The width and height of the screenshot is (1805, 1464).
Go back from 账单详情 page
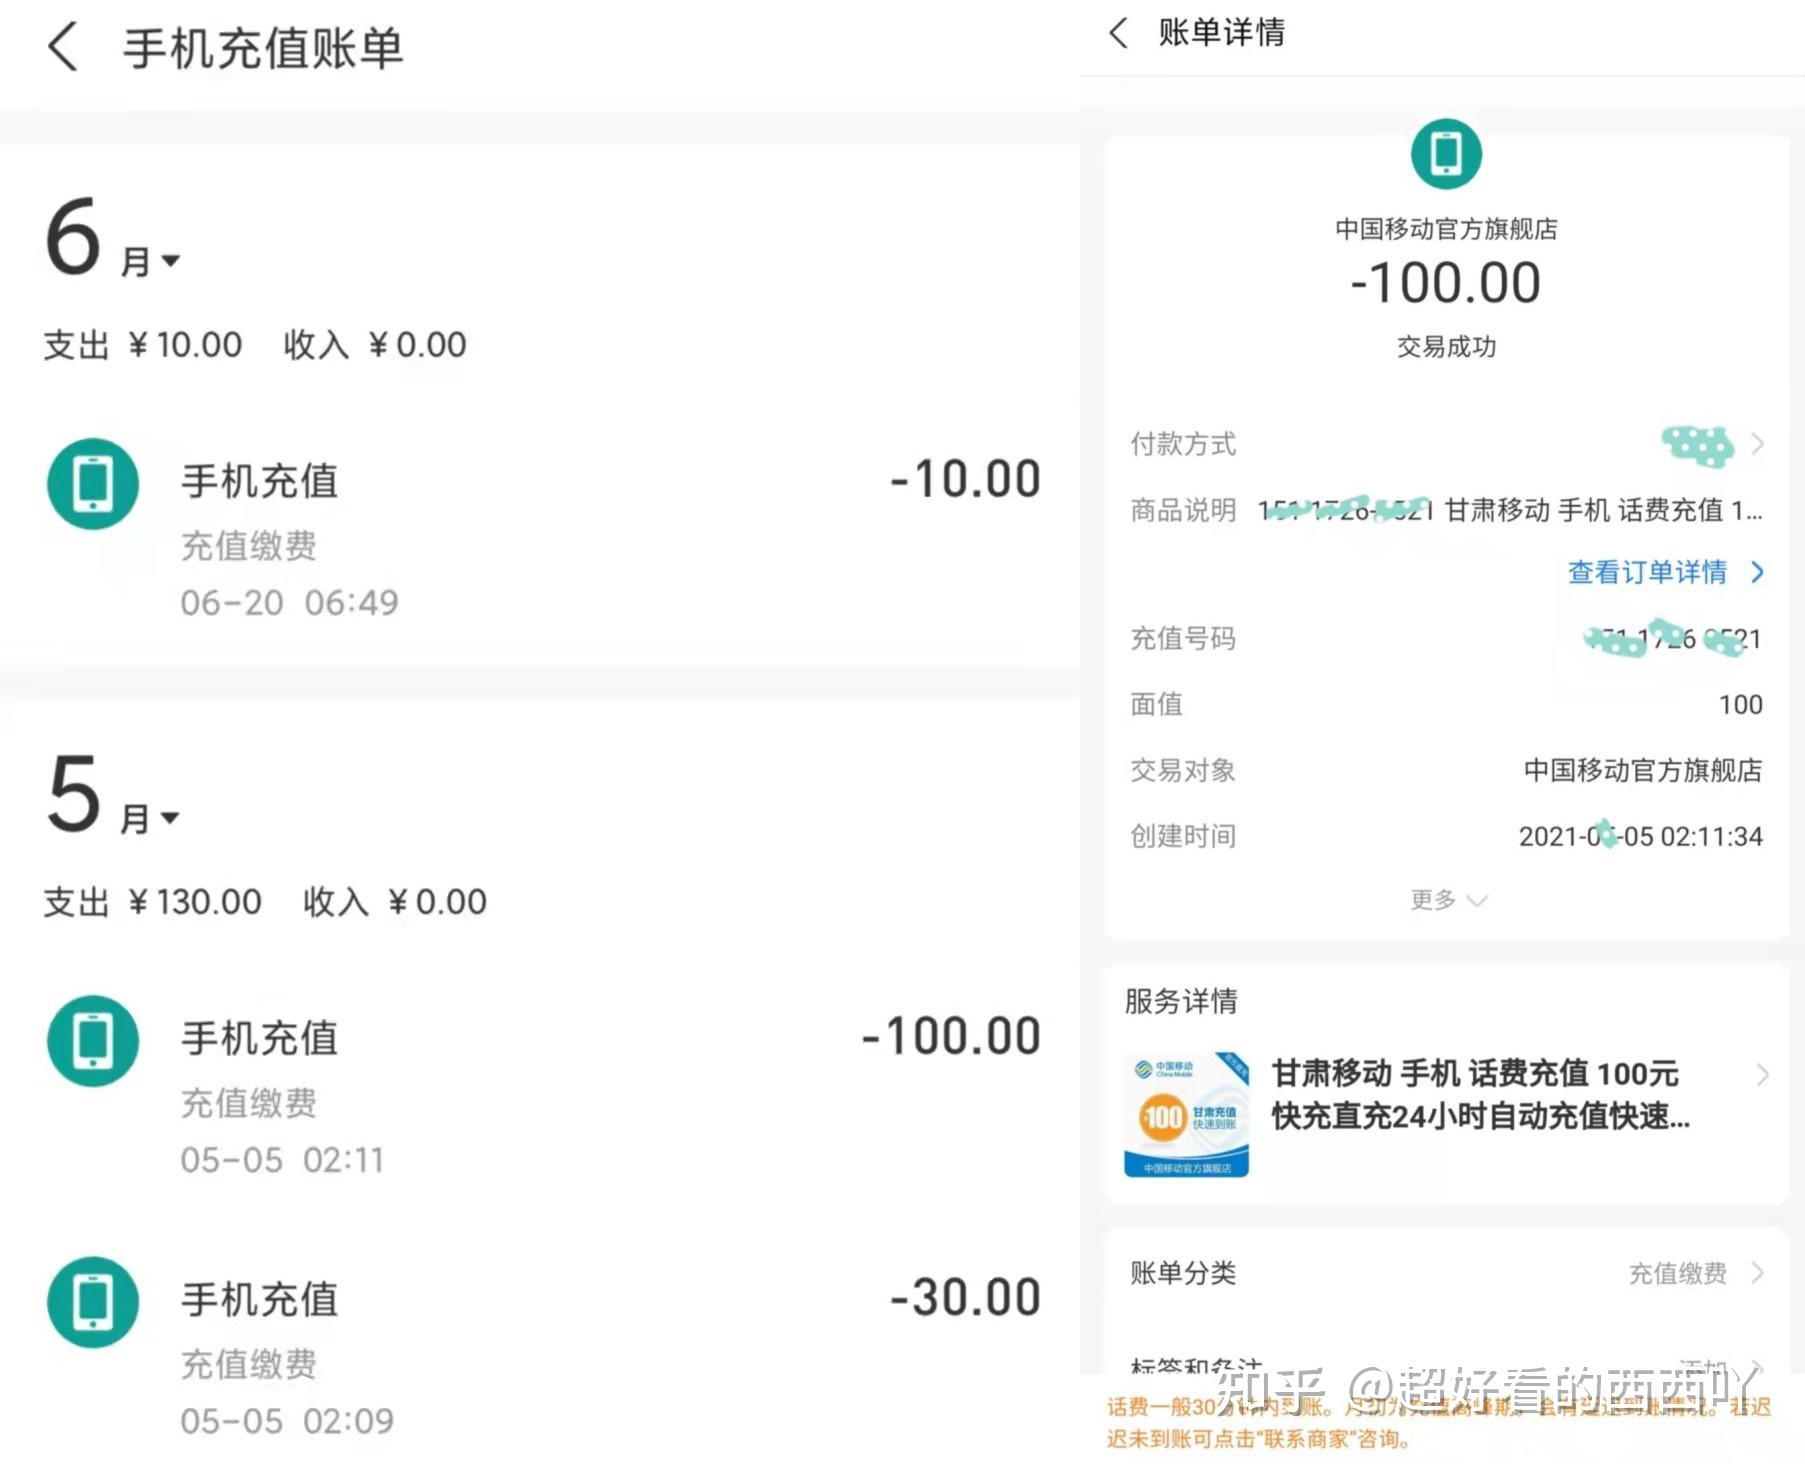coord(1119,33)
